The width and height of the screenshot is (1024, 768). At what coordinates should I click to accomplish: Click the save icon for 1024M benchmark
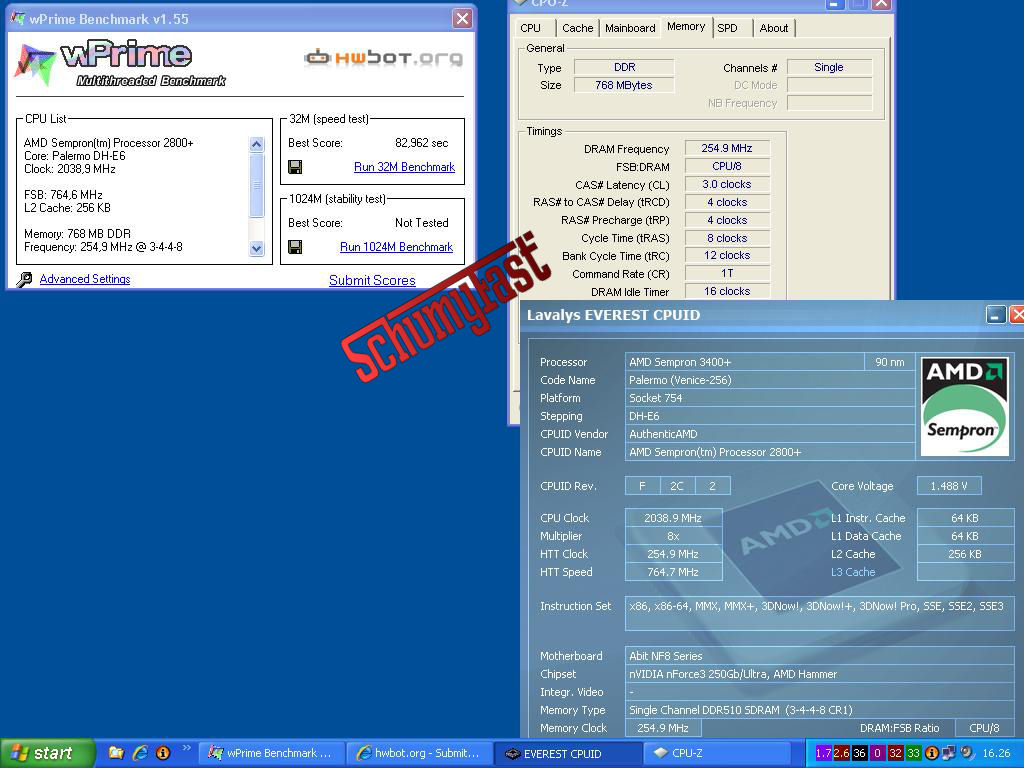tap(295, 247)
